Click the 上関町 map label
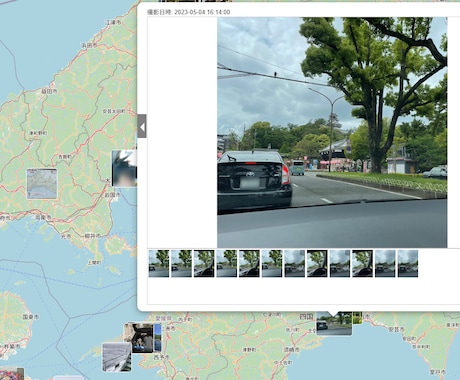The image size is (460, 380). point(94,263)
